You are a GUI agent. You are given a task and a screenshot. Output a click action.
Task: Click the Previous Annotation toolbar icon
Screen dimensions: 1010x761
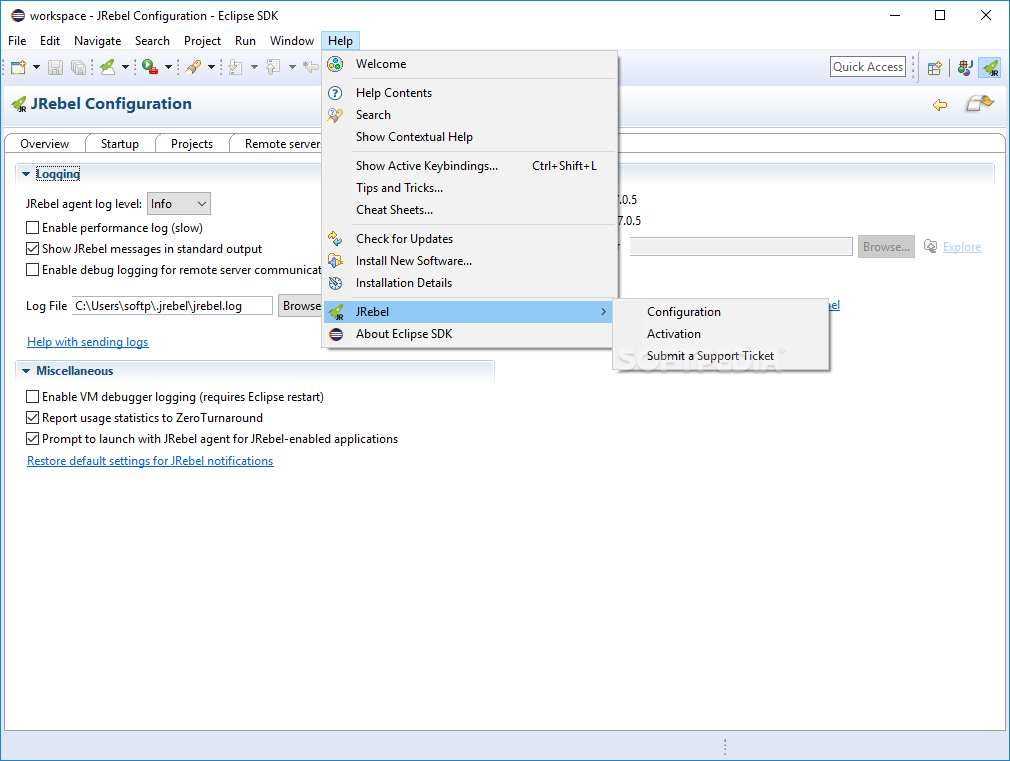(x=274, y=67)
